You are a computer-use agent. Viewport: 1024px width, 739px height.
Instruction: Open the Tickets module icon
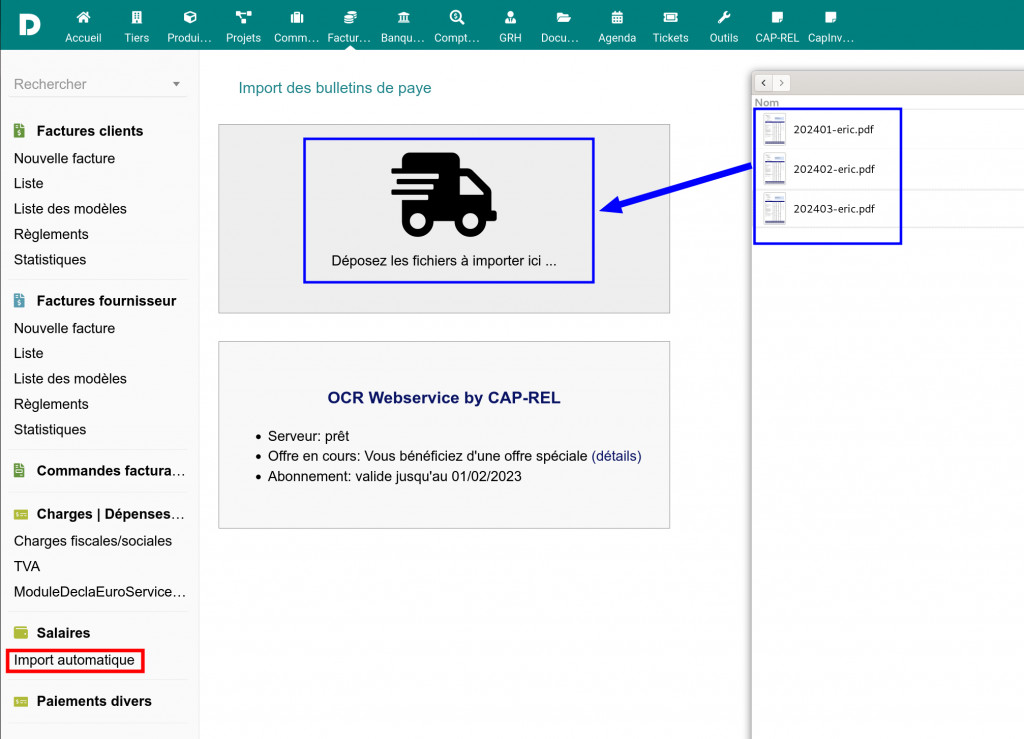coord(670,18)
